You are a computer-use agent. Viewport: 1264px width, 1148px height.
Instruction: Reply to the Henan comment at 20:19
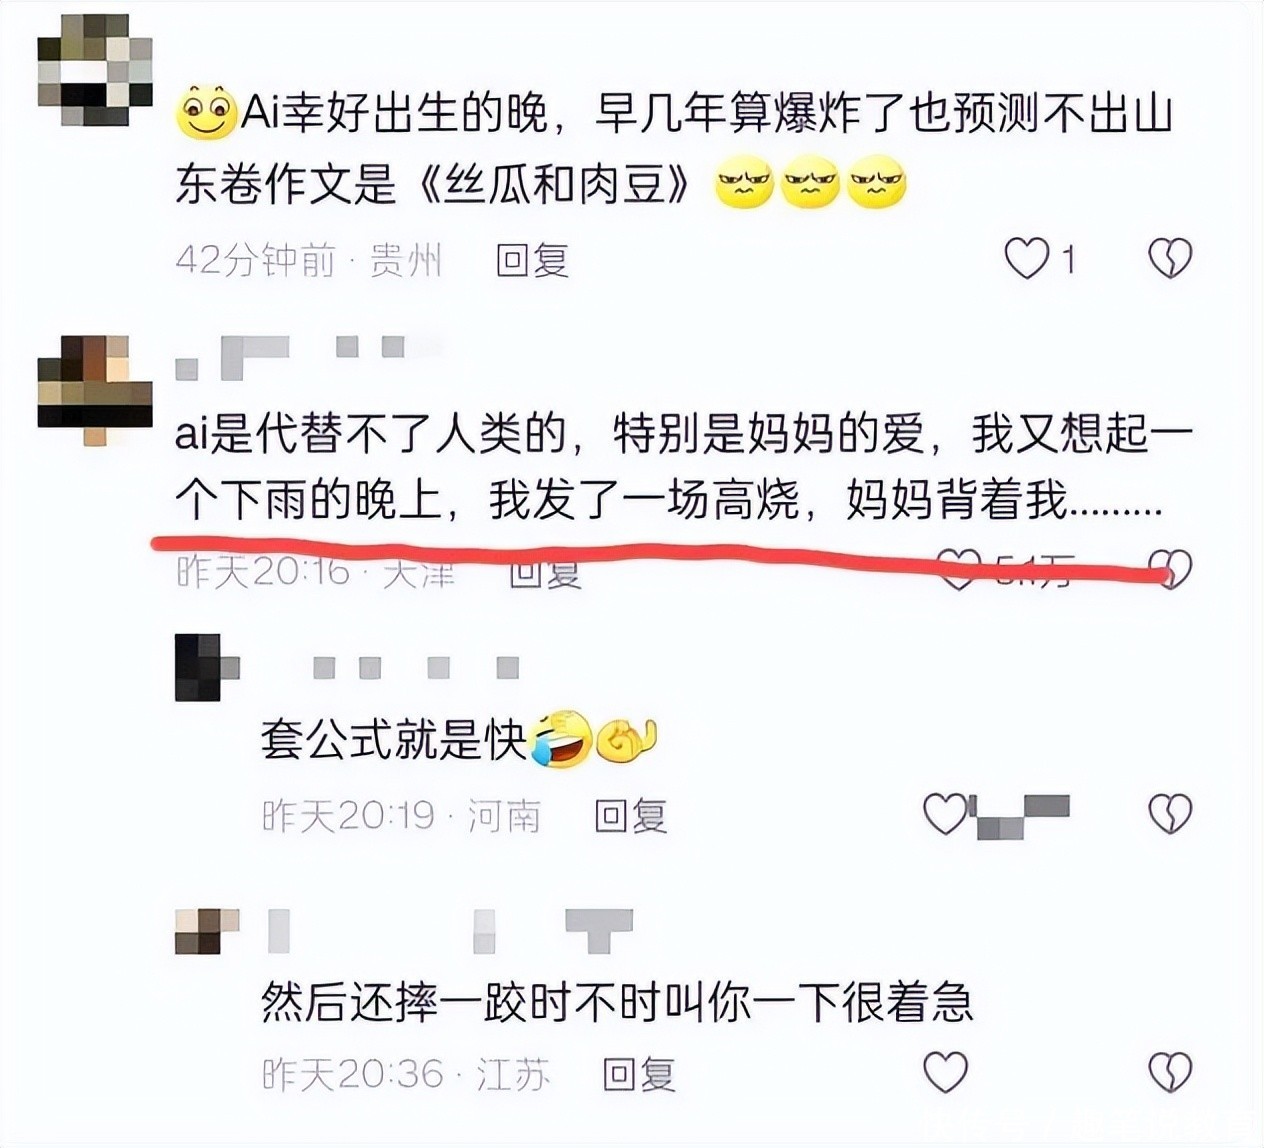click(x=631, y=816)
